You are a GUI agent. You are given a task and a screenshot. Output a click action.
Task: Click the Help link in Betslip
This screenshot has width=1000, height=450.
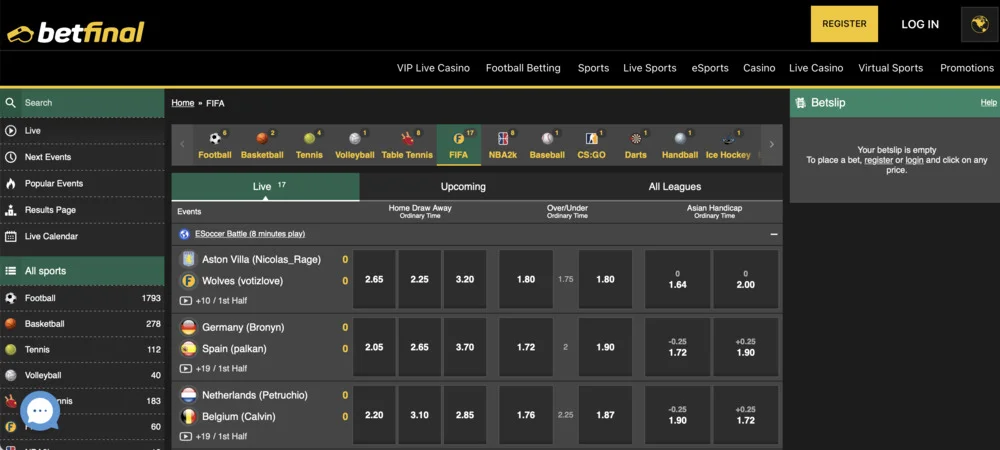coord(989,103)
